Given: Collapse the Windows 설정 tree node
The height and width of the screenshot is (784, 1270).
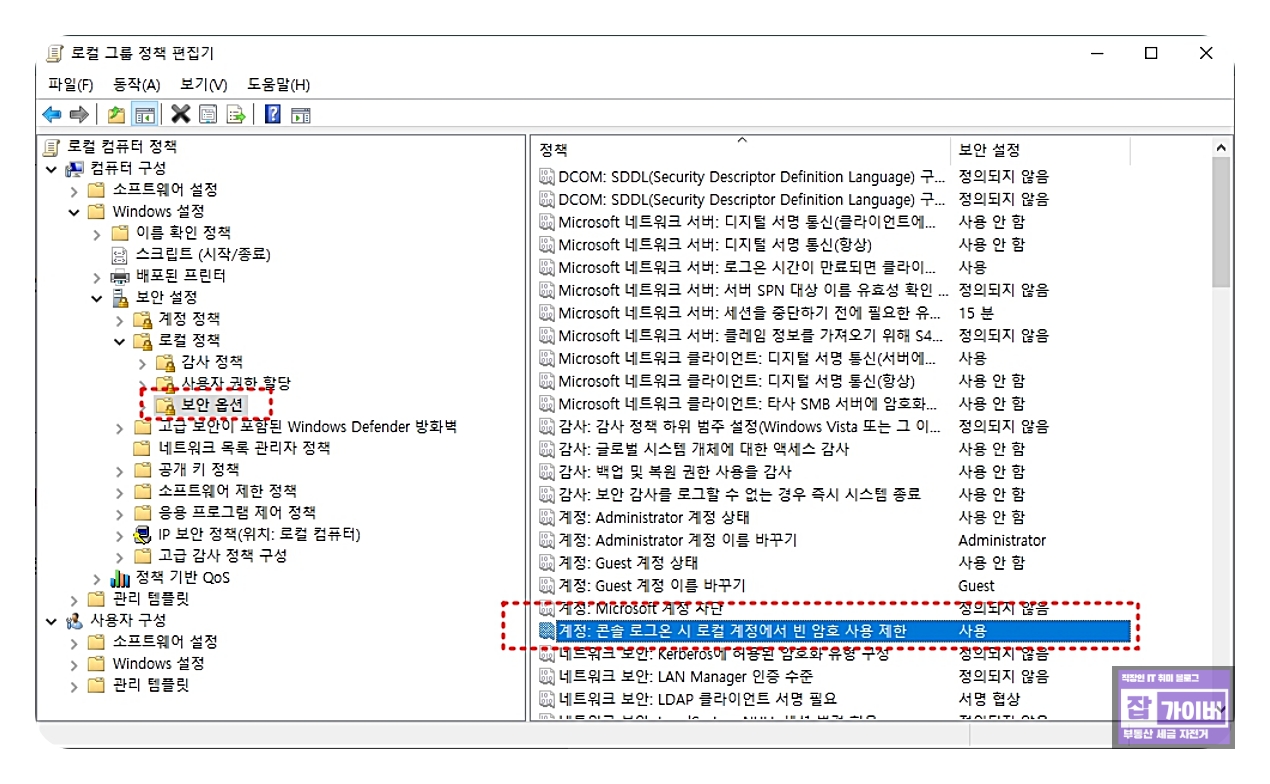Looking at the screenshot, I should [72, 211].
